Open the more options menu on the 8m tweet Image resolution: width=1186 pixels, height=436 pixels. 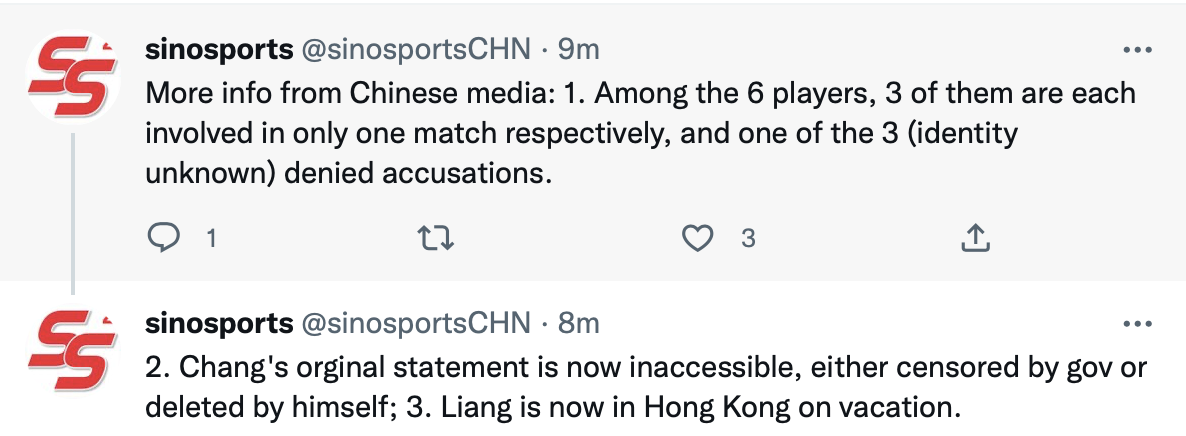tap(1138, 324)
